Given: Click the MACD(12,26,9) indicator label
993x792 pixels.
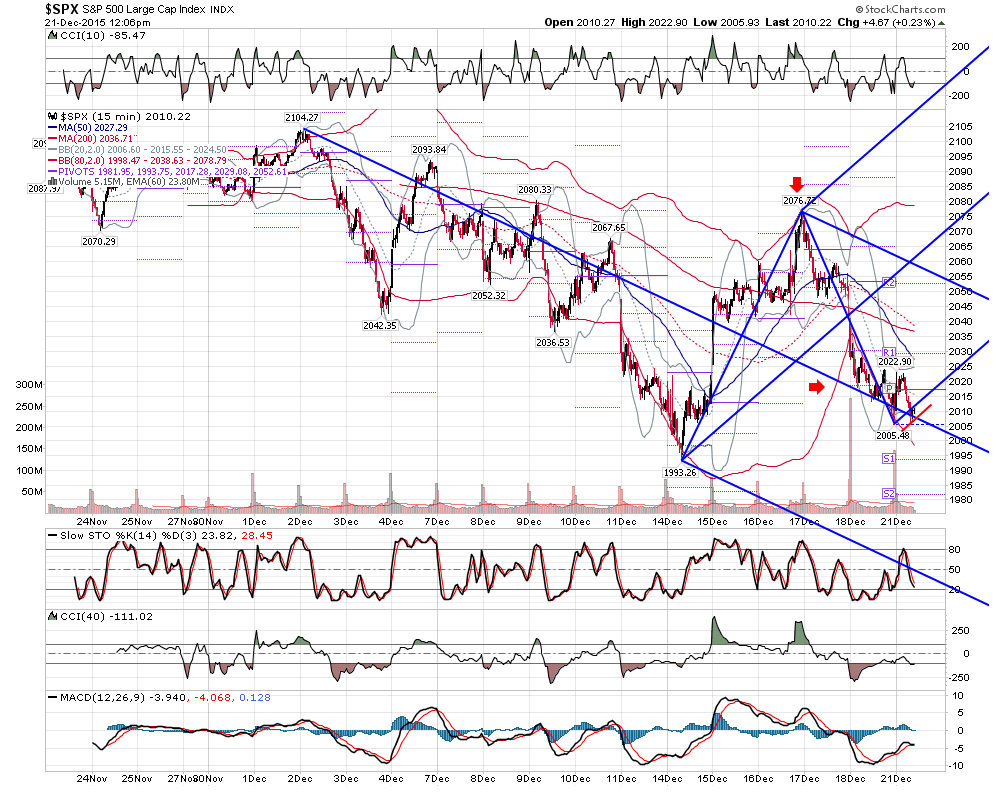Looking at the screenshot, I should pyautogui.click(x=104, y=698).
